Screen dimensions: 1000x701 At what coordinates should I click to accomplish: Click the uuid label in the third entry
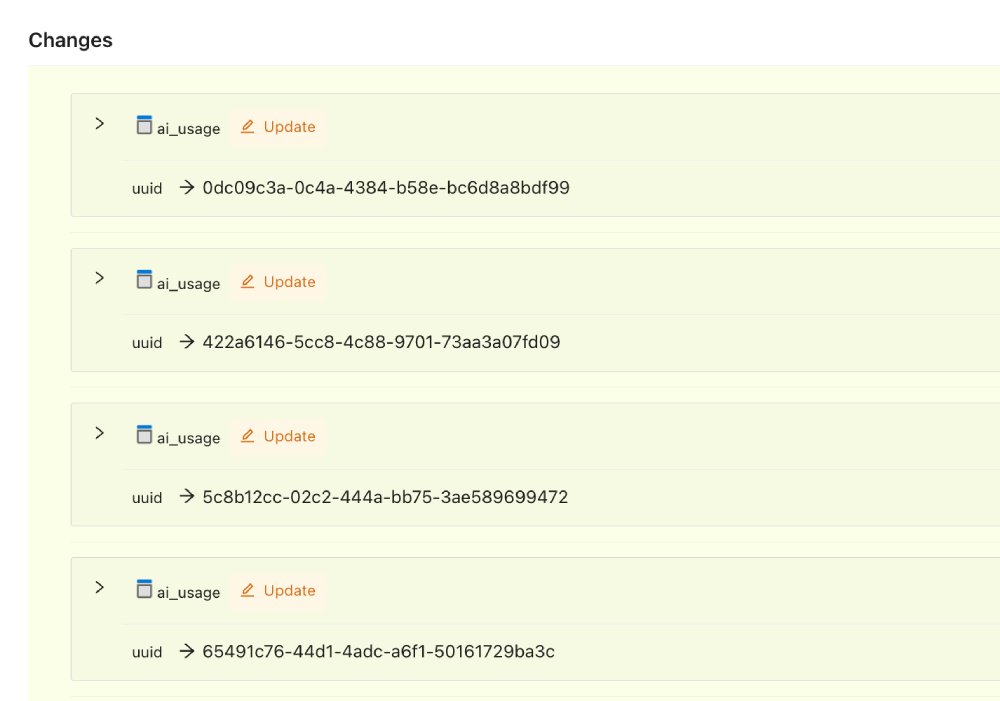point(147,497)
